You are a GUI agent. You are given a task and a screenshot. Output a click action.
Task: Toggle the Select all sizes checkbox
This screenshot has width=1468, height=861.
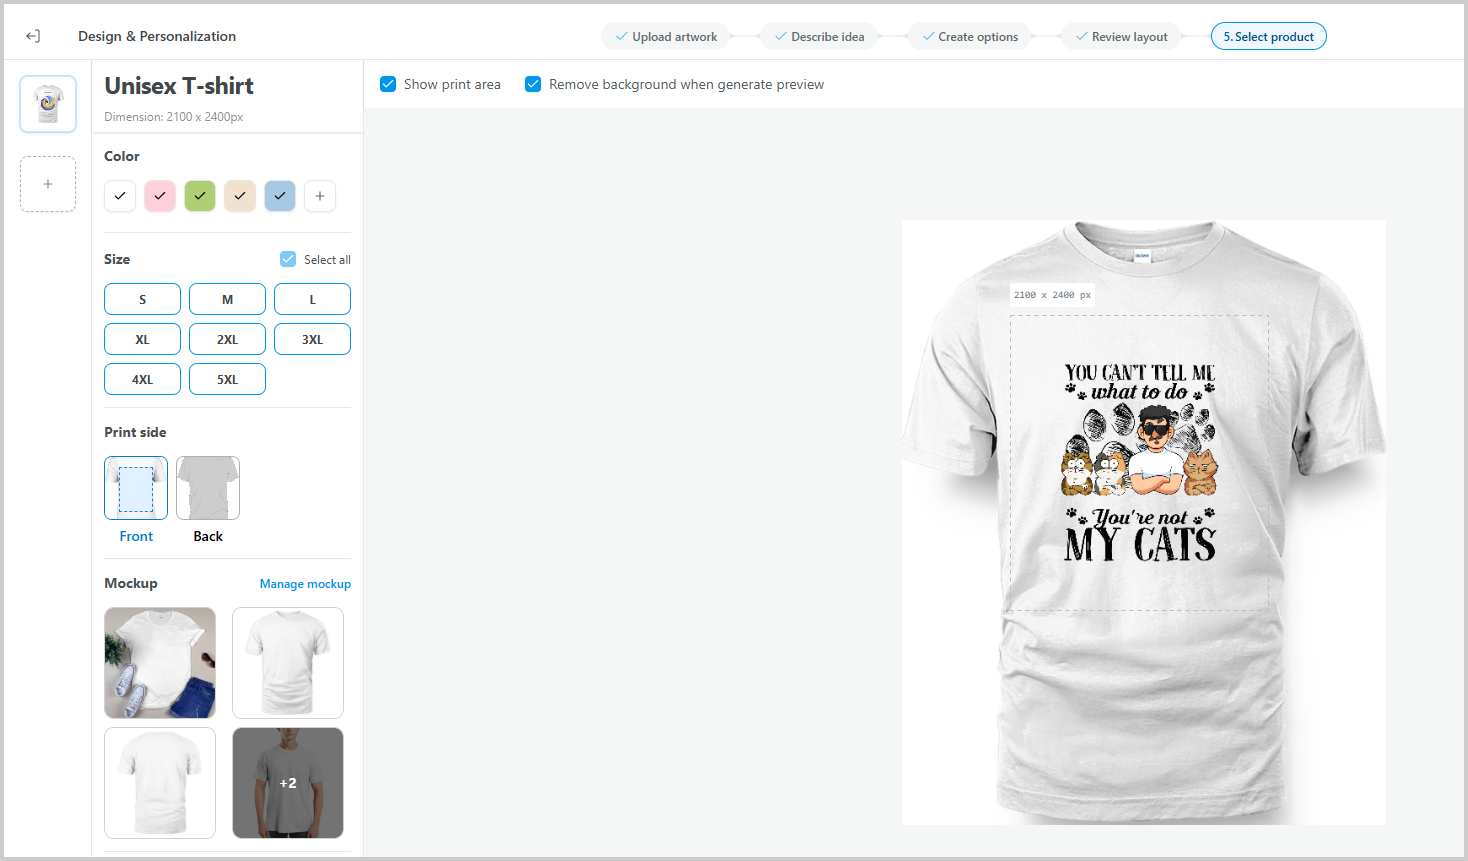pyautogui.click(x=288, y=259)
